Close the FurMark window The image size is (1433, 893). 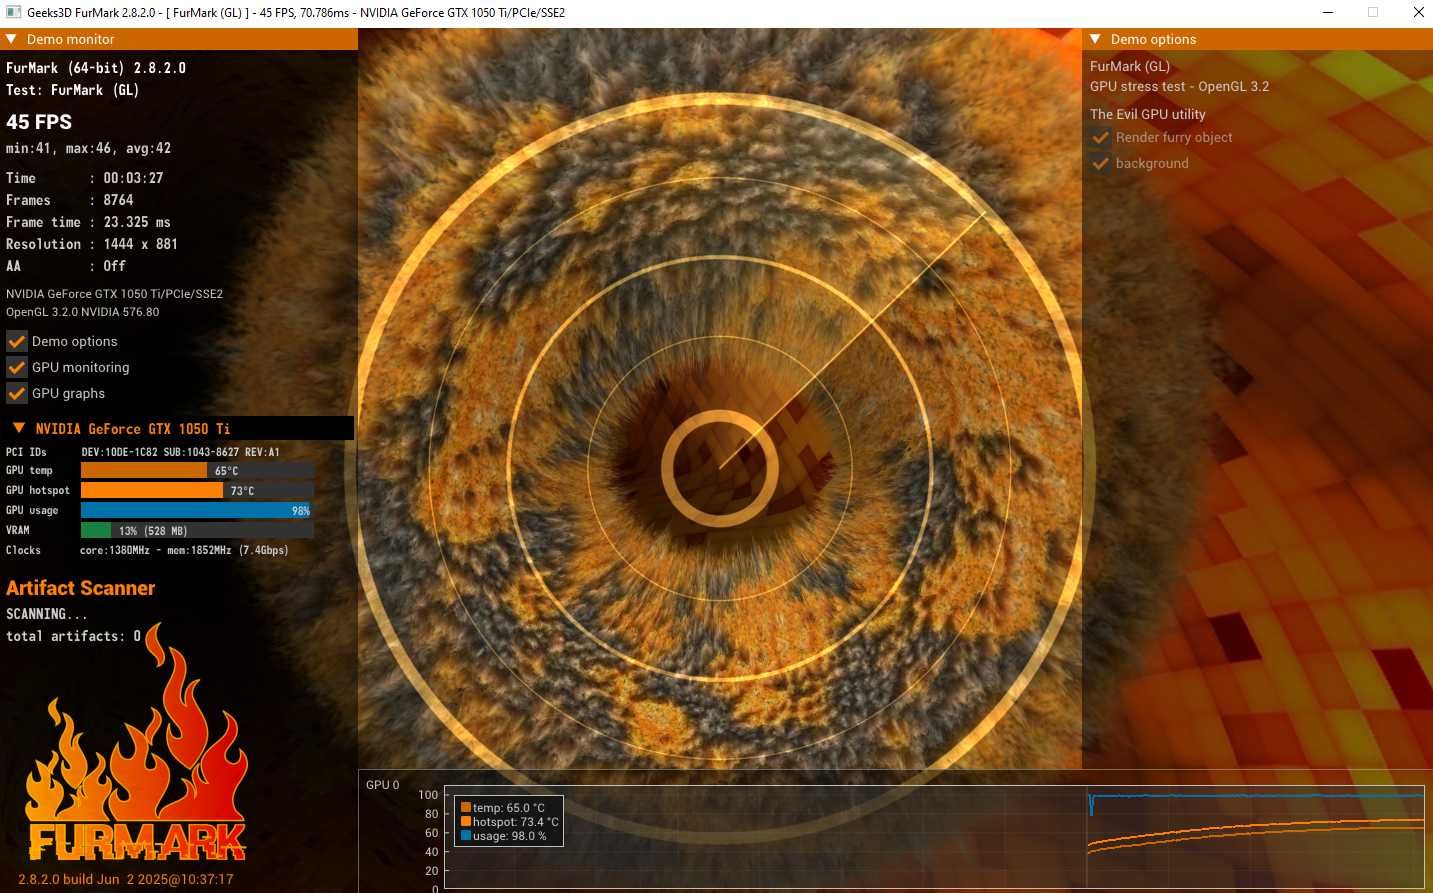tap(1418, 13)
